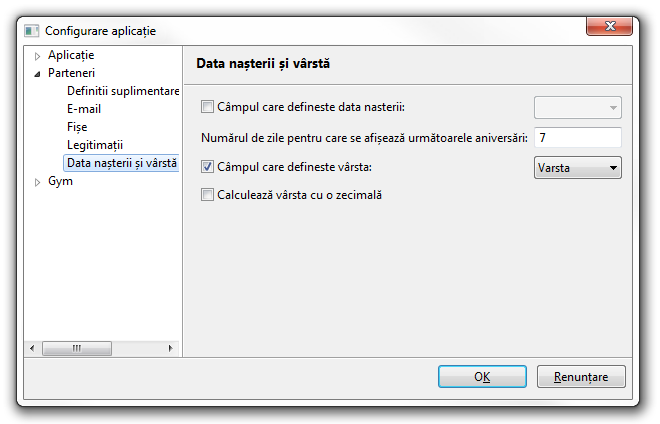Open the empty data nașterii field dropdown
The height and width of the screenshot is (424, 660).
coord(578,107)
